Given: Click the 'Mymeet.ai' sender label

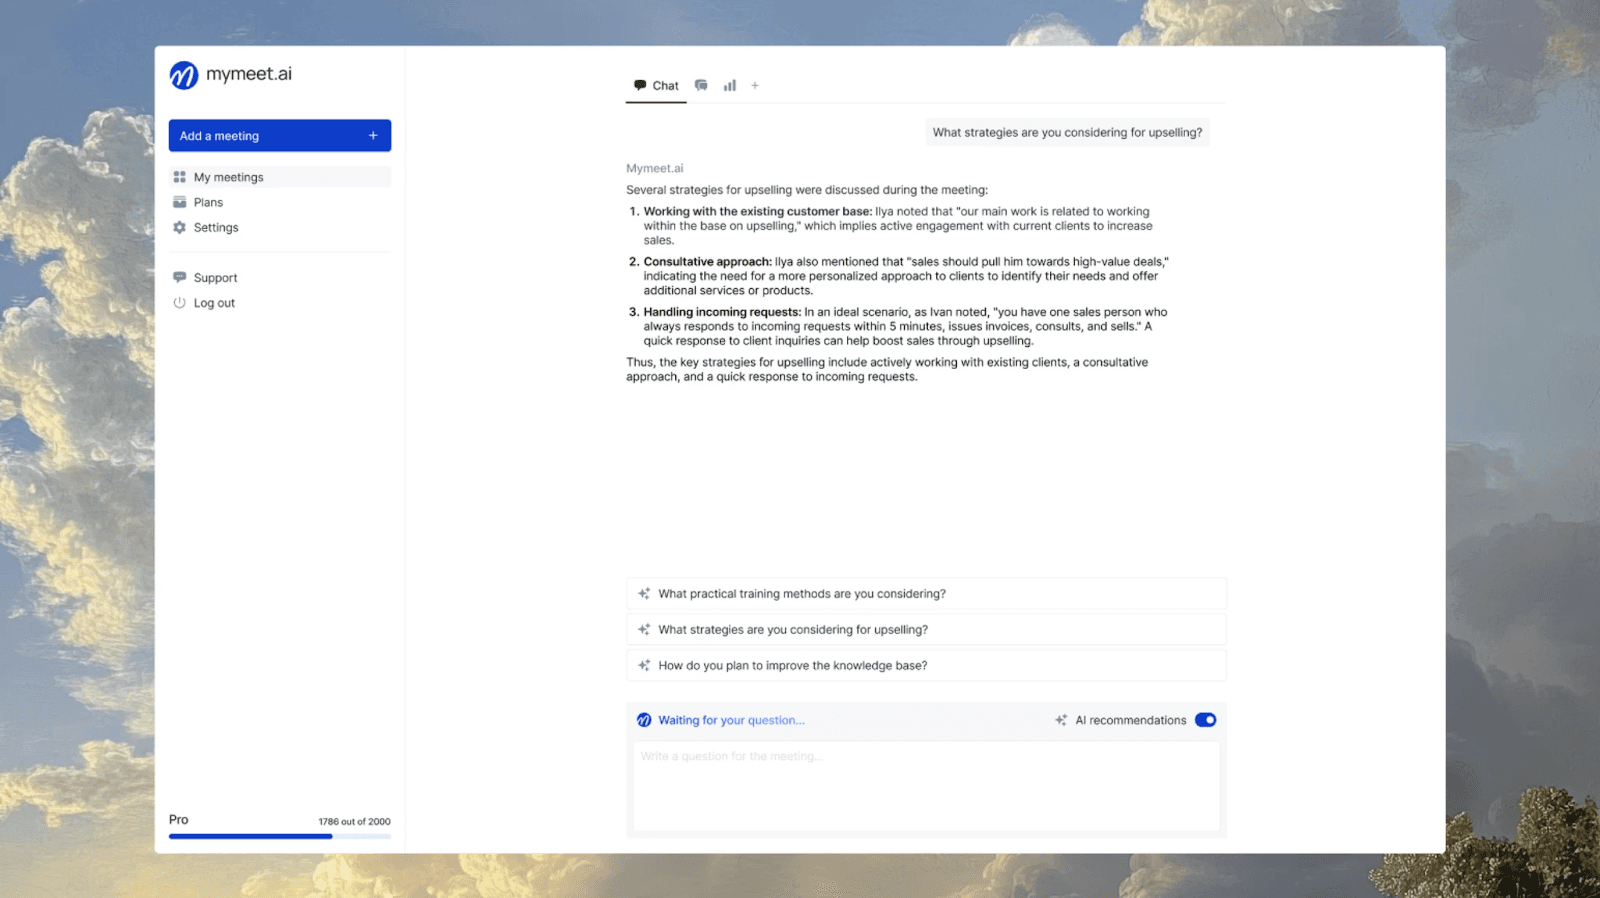Looking at the screenshot, I should tap(655, 168).
